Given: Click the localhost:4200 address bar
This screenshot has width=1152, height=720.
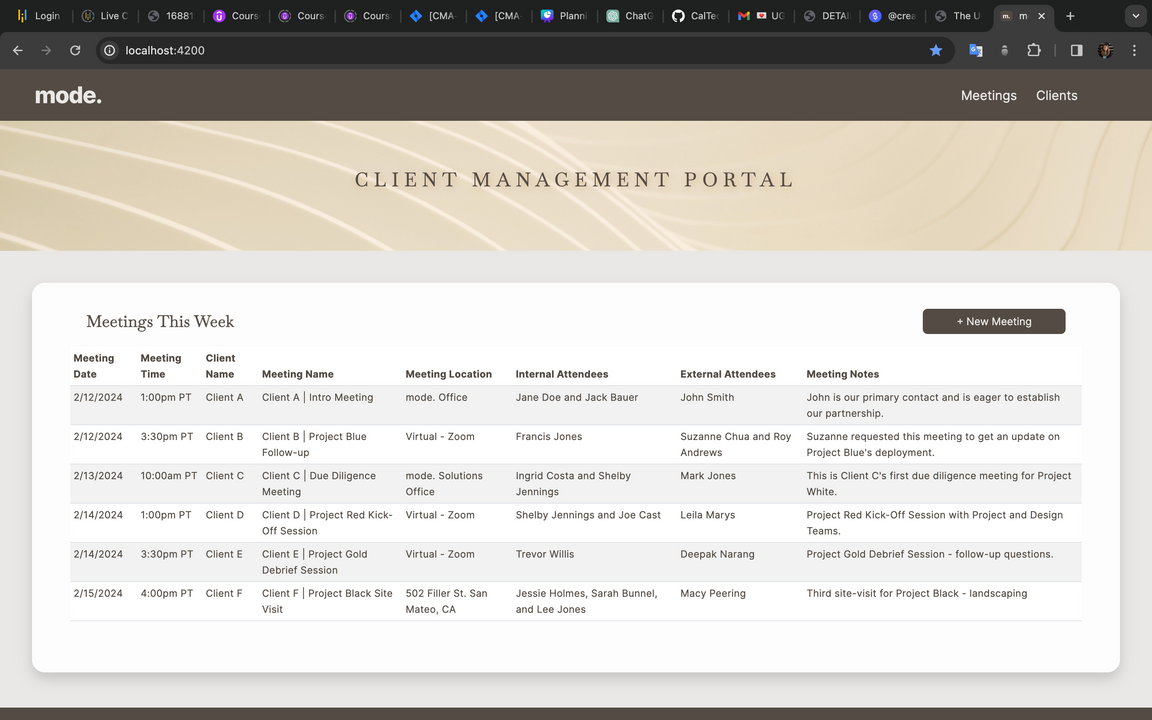Looking at the screenshot, I should (500, 50).
